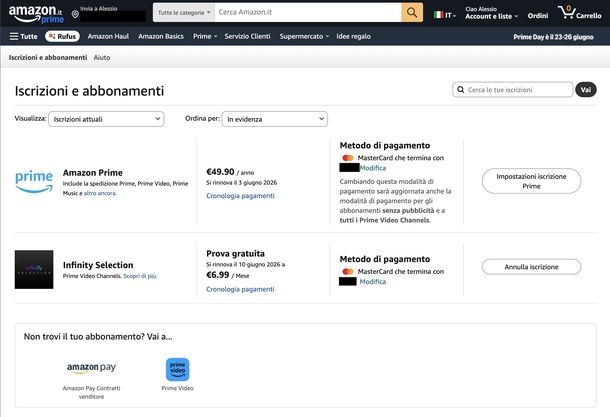Expand the Tutte le categorie dropdown
The width and height of the screenshot is (610, 417).
pos(184,12)
